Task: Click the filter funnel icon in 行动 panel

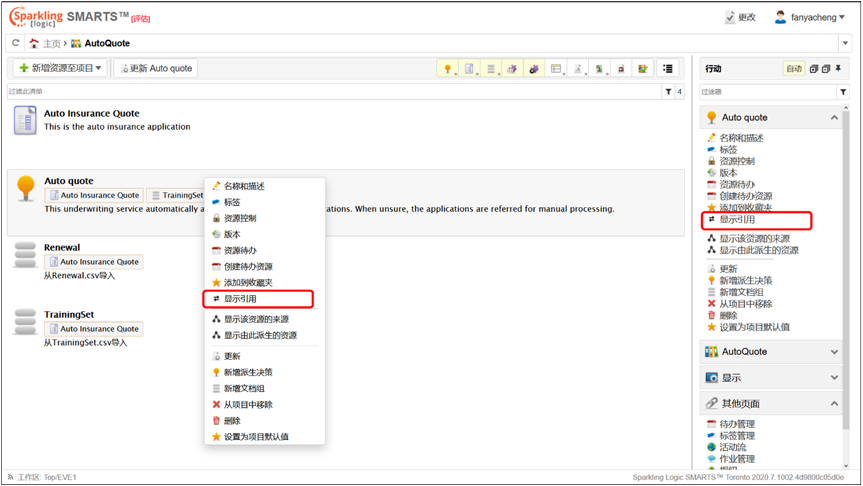Action: pyautogui.click(x=843, y=92)
